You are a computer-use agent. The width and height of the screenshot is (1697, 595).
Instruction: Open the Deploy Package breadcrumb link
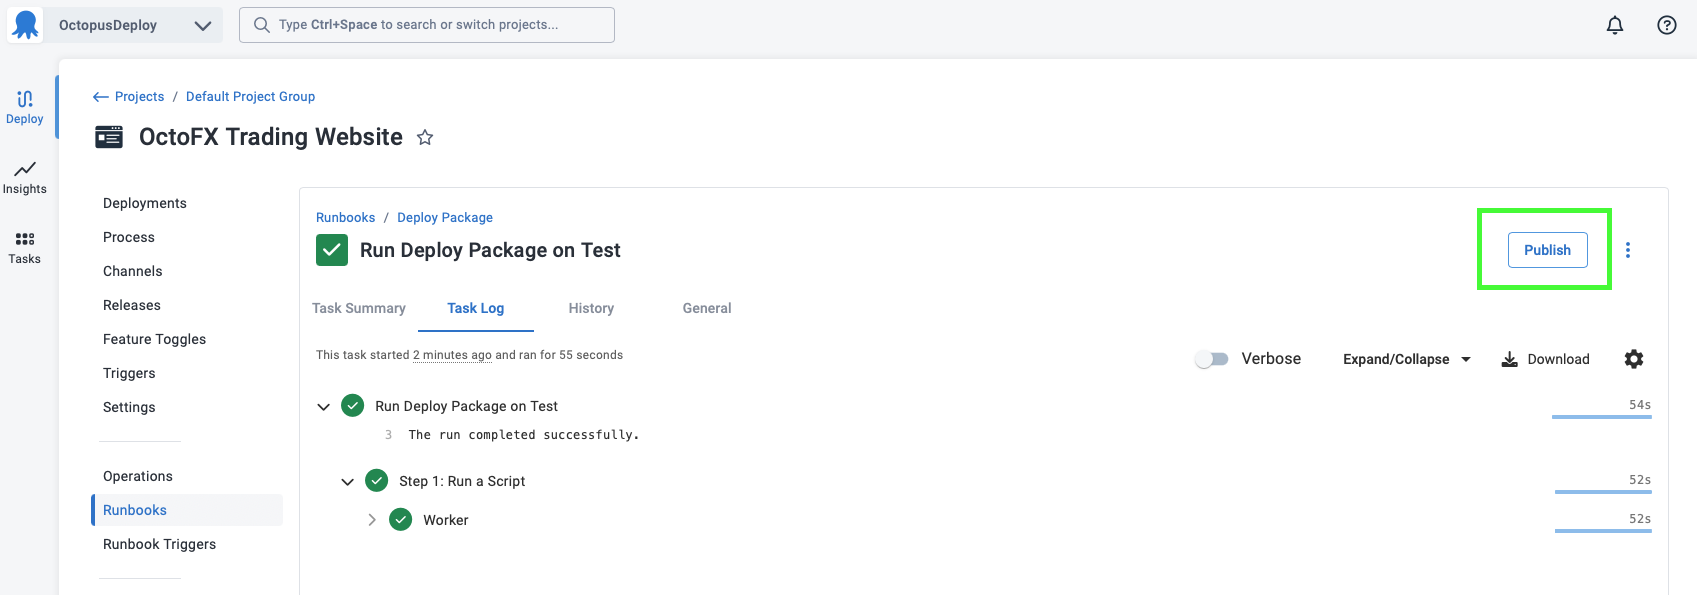[445, 218]
